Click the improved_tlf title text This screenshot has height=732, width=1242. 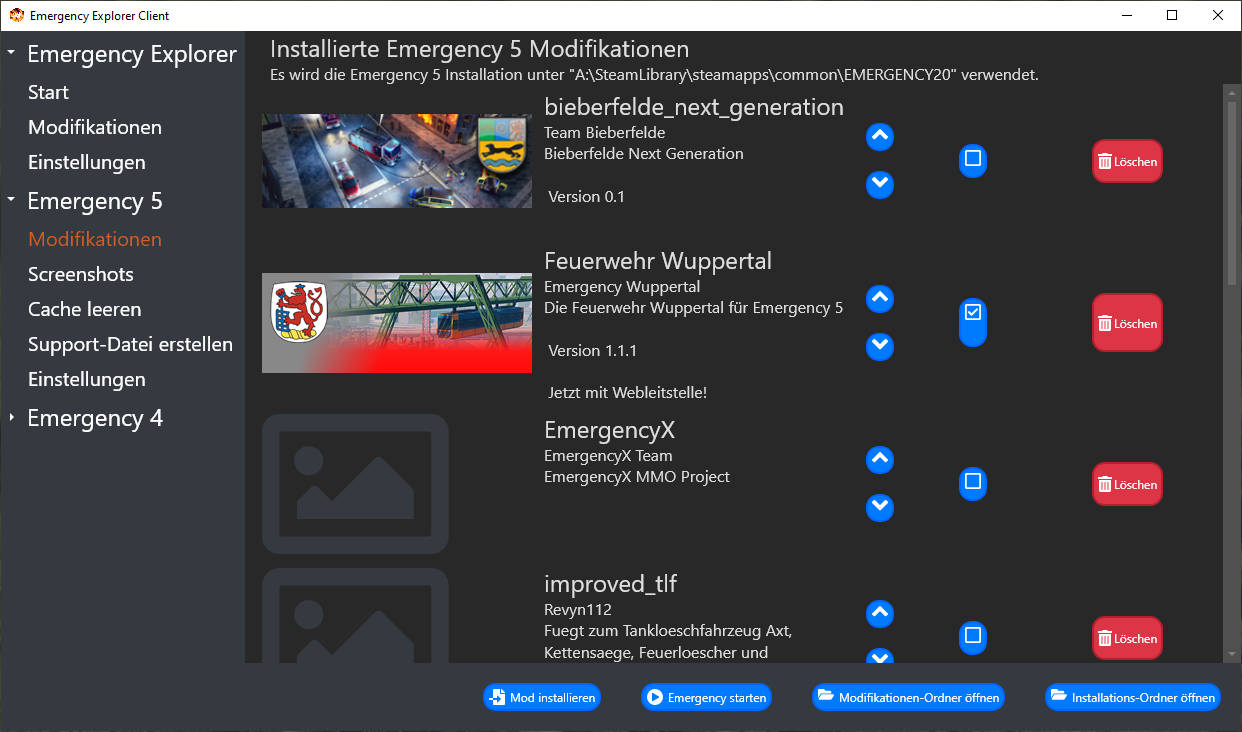[x=611, y=584]
